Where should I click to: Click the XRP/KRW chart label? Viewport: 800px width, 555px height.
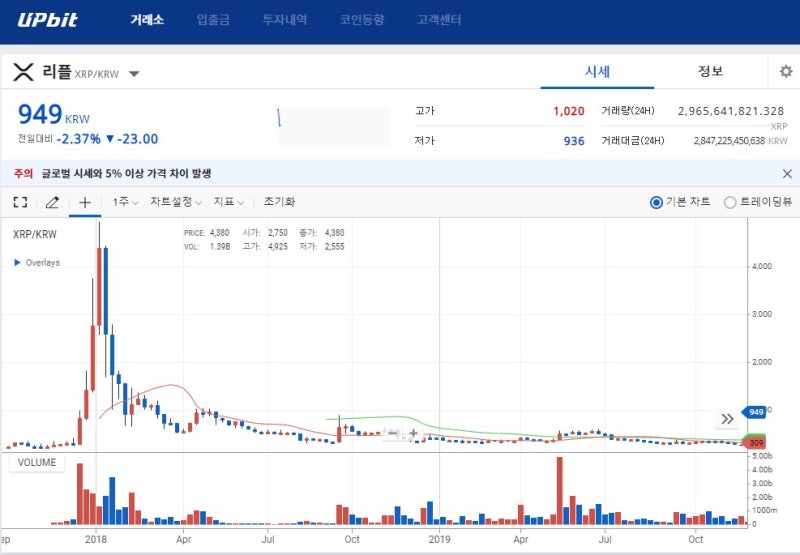35,235
